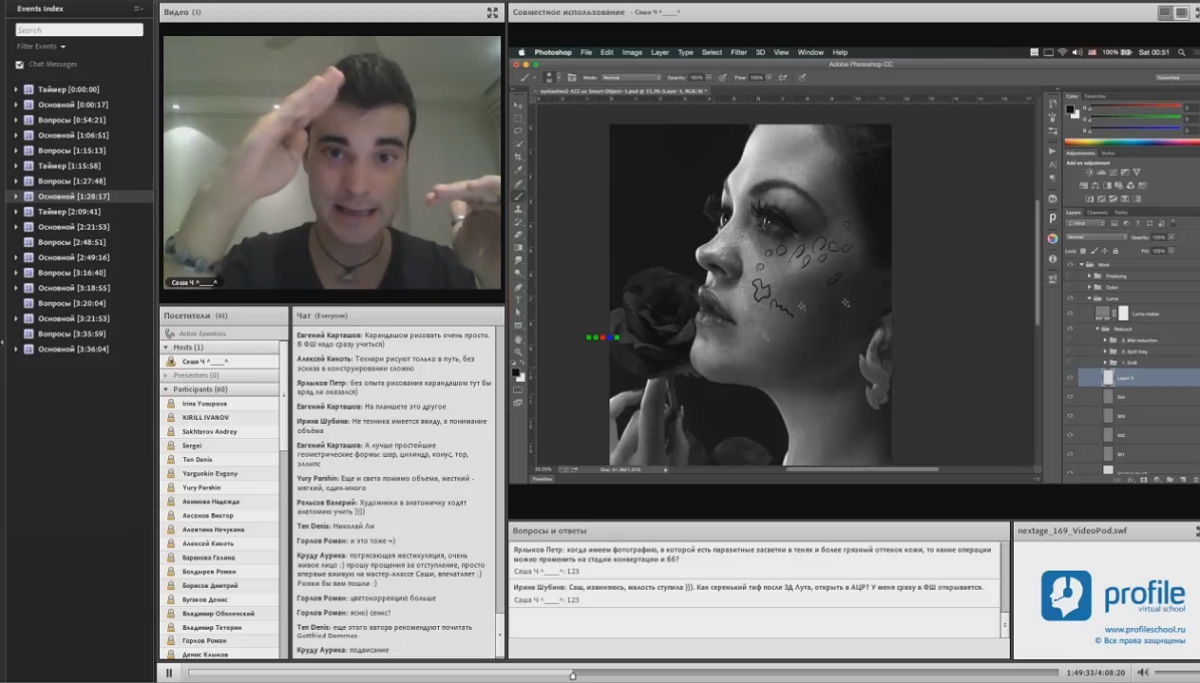The image size is (1200, 683).
Task: Add a Brightness/Contrast adjustment layer
Action: [x=1090, y=172]
